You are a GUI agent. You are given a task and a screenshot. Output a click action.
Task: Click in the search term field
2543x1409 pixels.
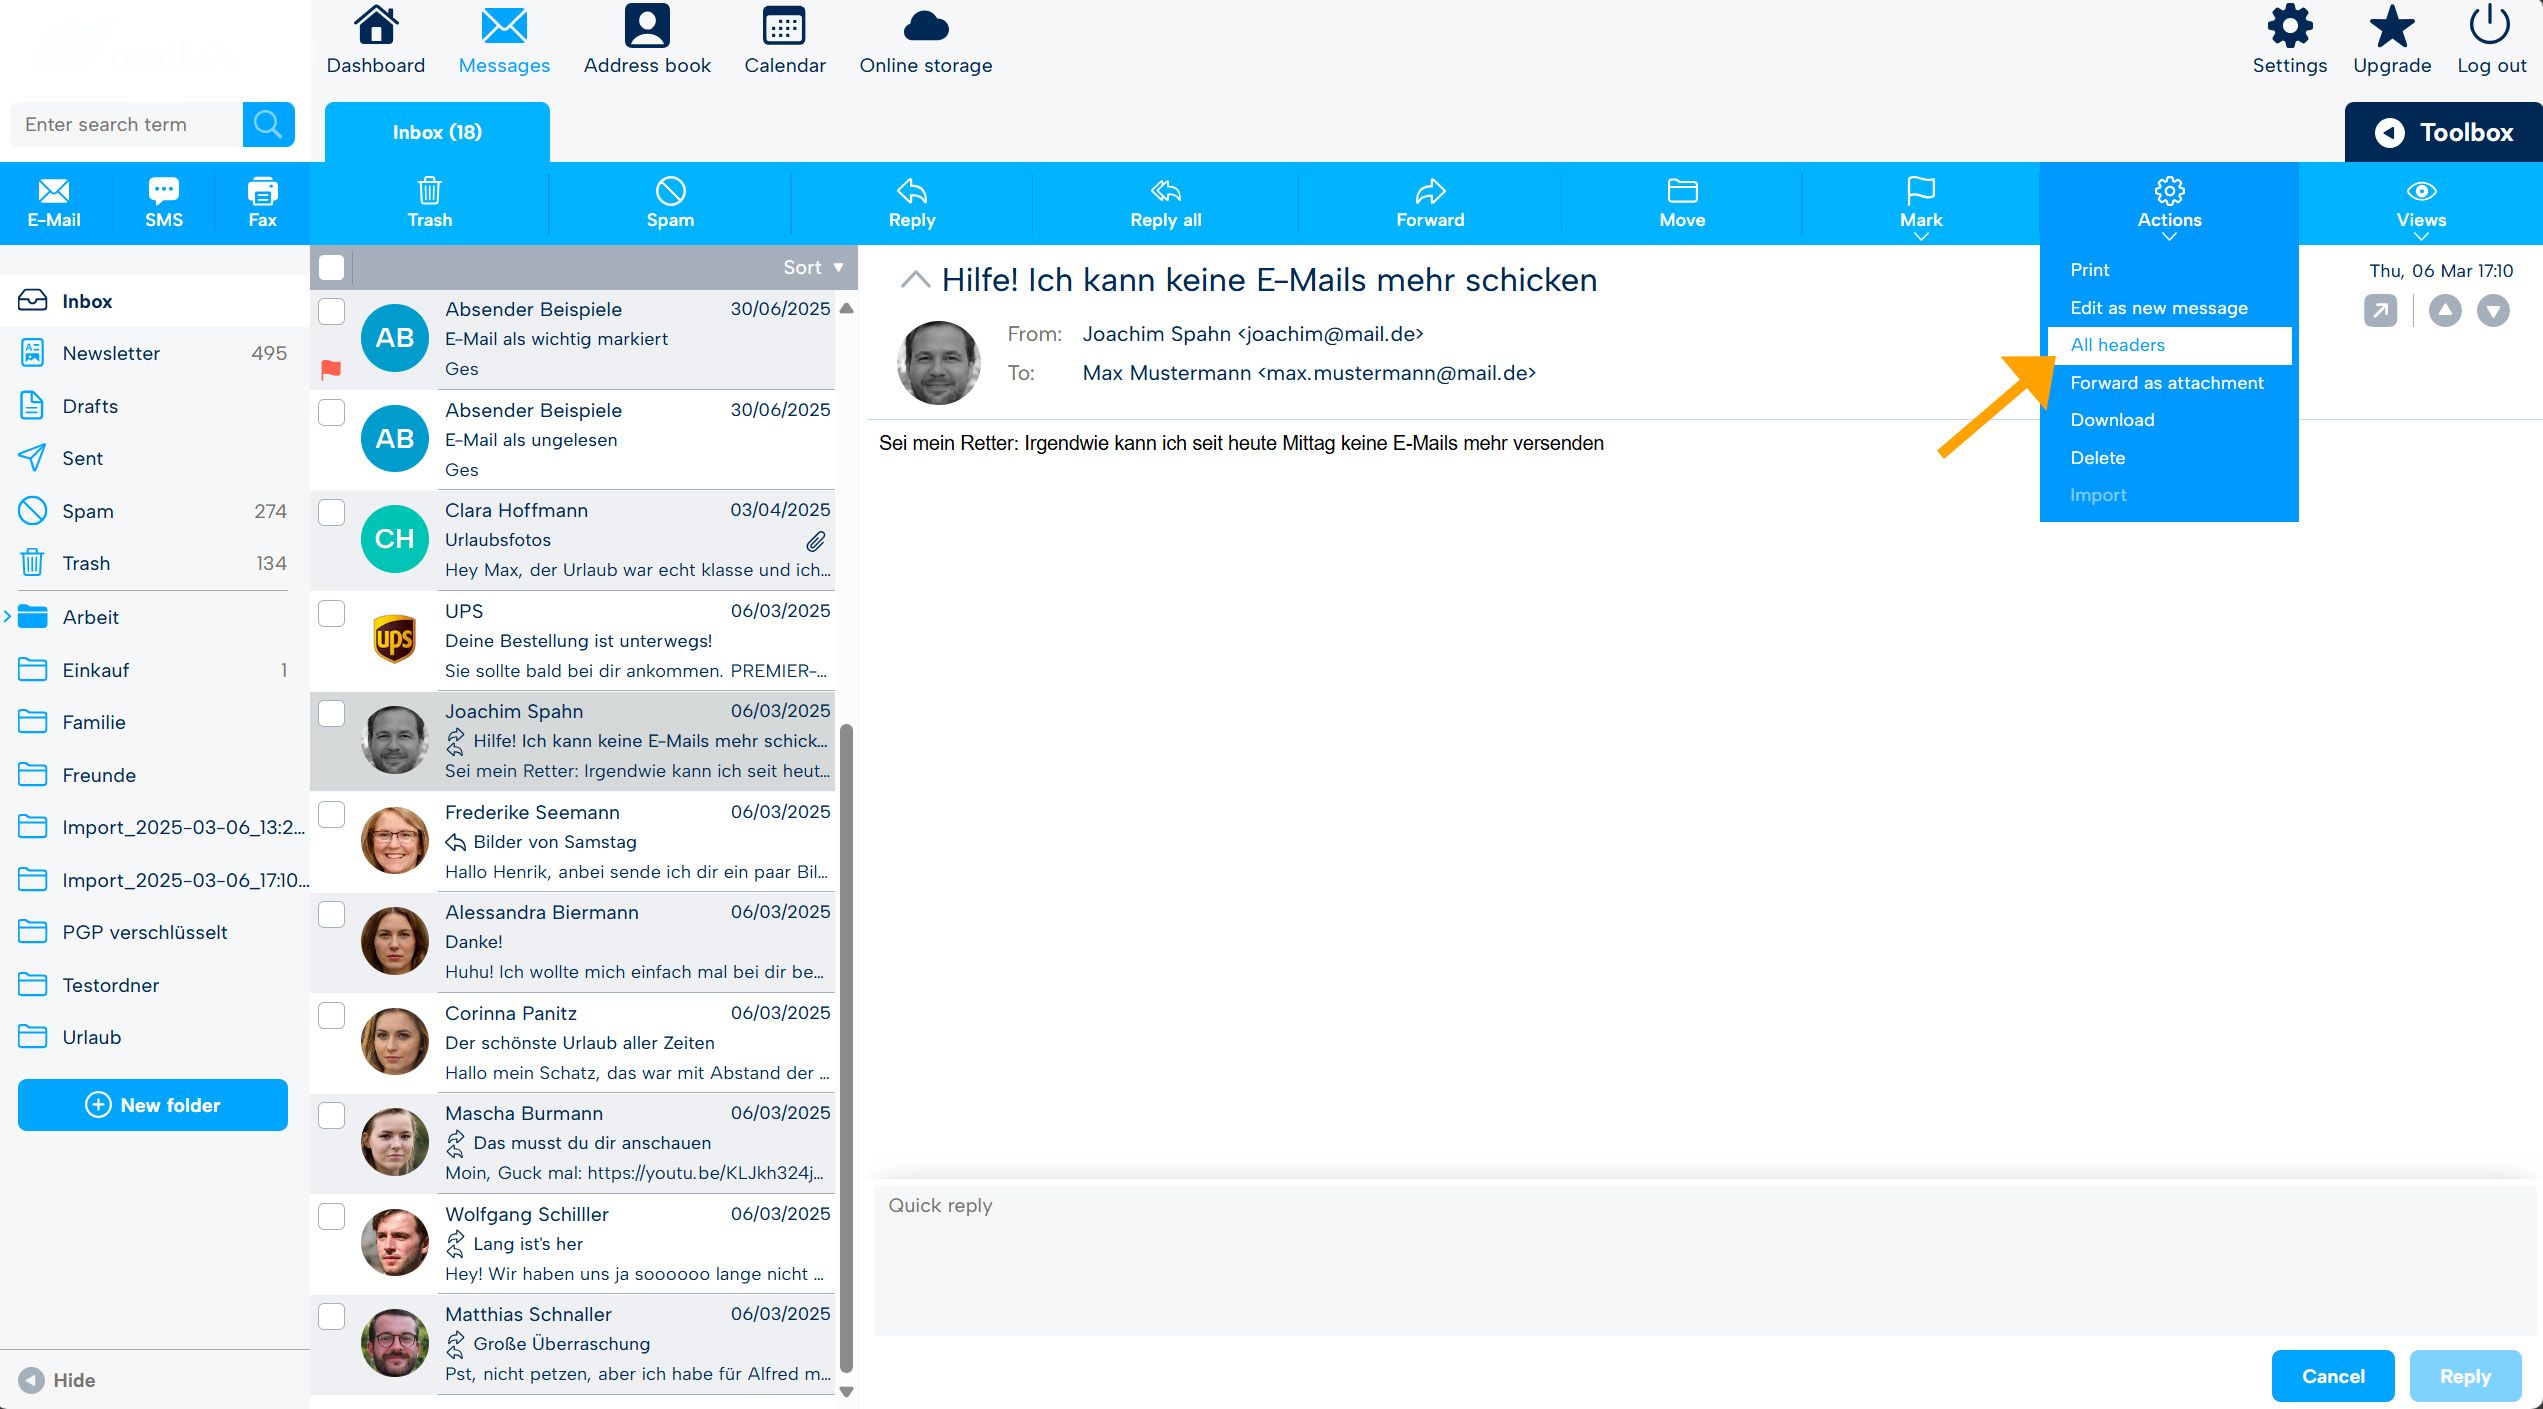126,124
